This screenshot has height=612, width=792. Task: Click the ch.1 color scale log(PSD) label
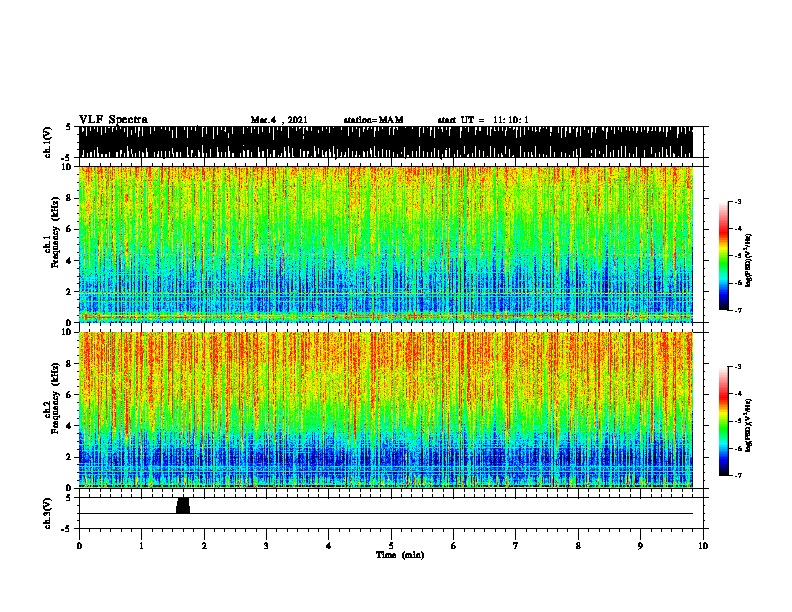[x=749, y=261]
